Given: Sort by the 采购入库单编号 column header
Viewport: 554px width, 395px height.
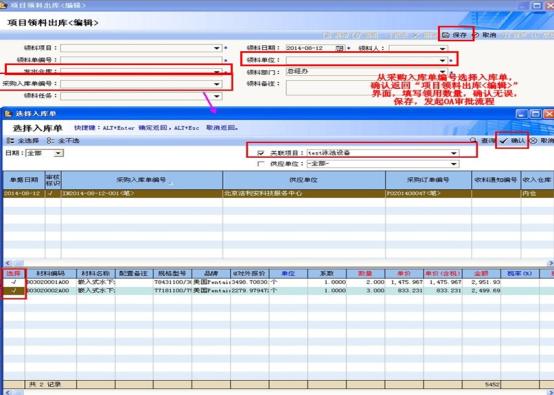Looking at the screenshot, I should click(142, 180).
